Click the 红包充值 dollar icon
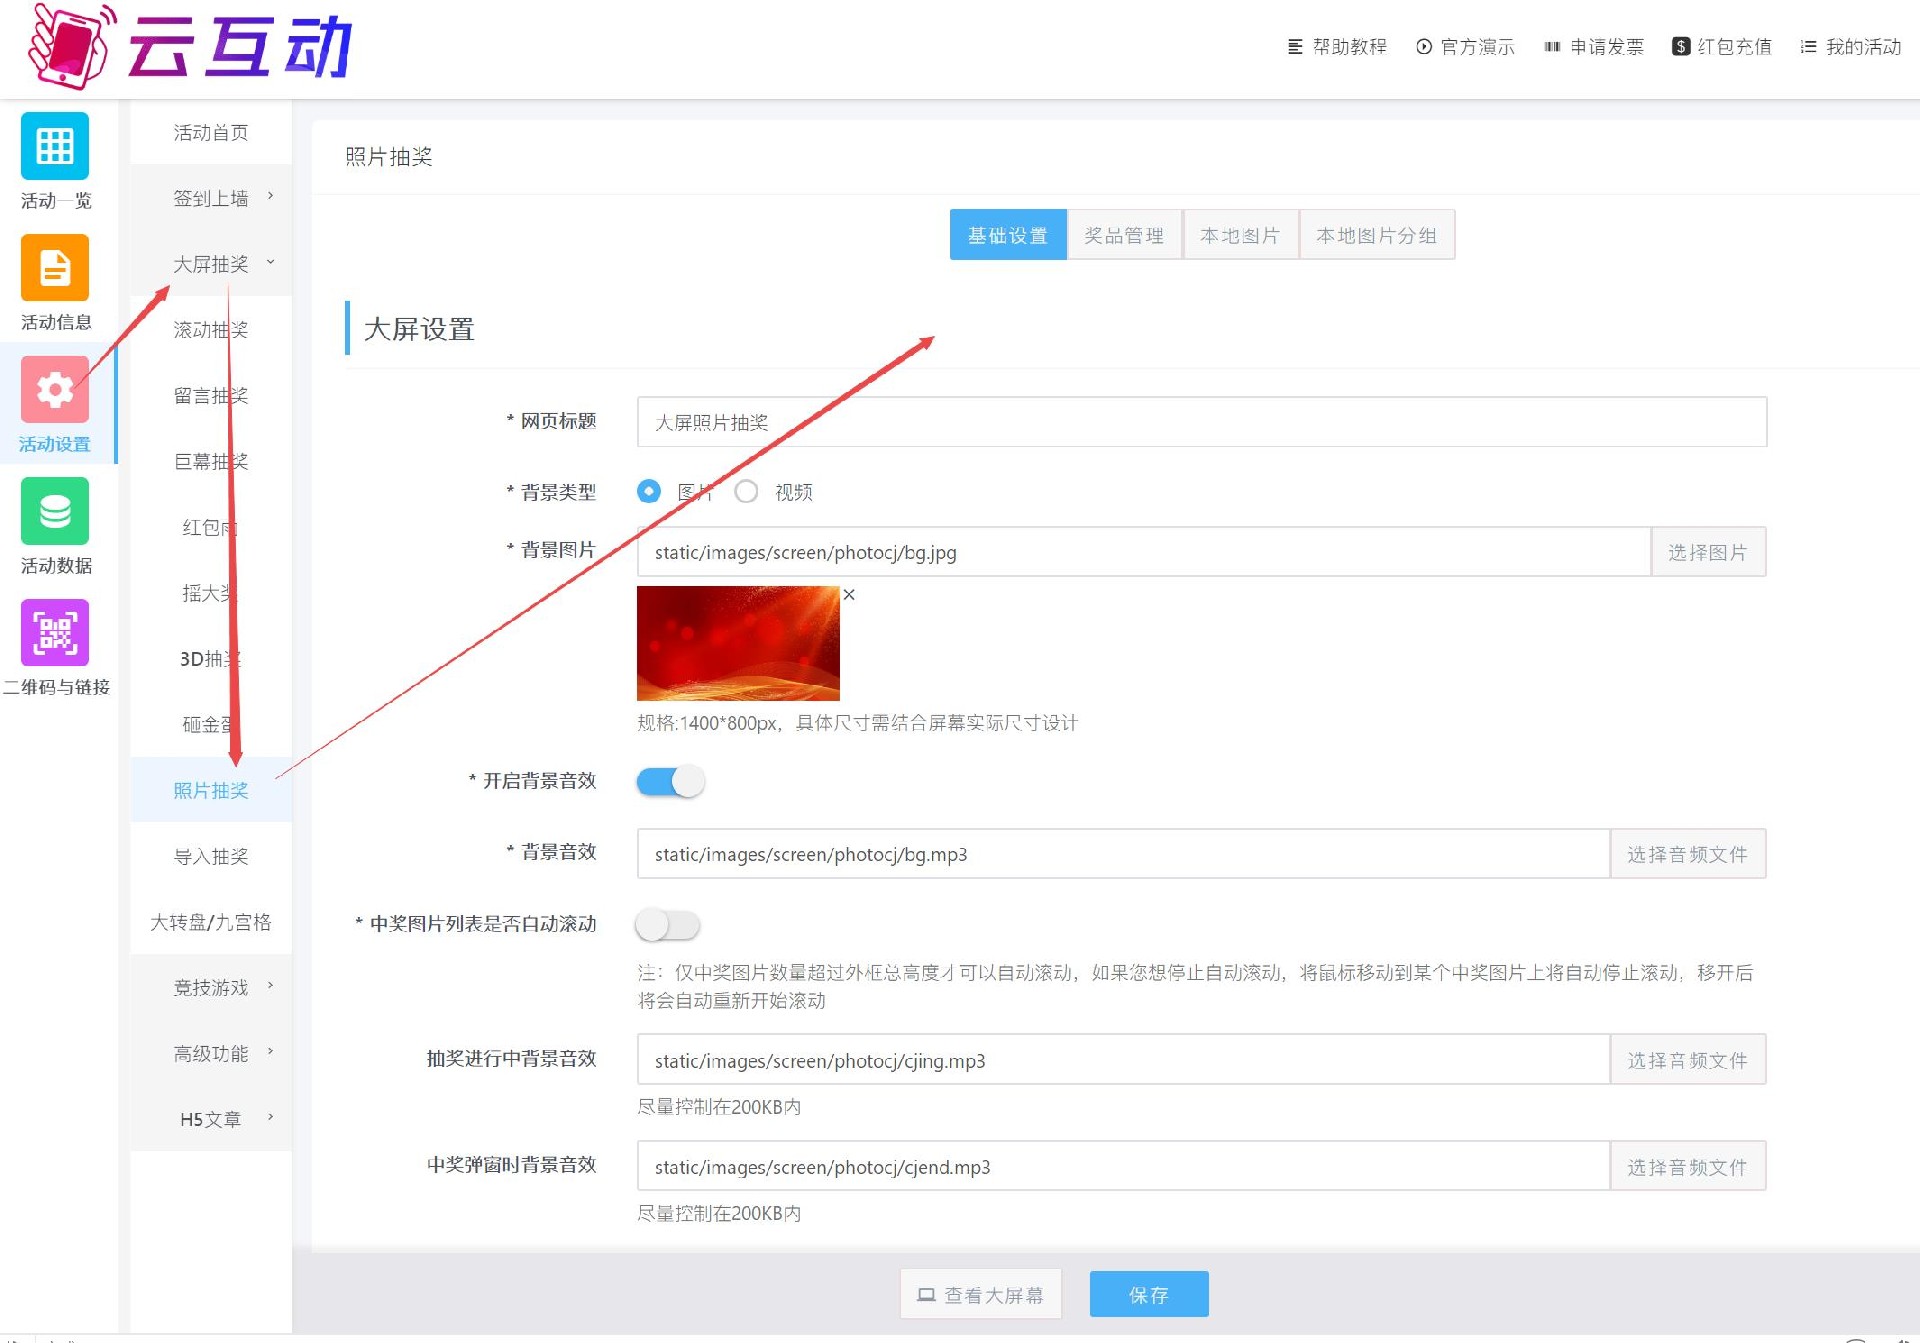This screenshot has height=1343, width=1920. tap(1681, 47)
